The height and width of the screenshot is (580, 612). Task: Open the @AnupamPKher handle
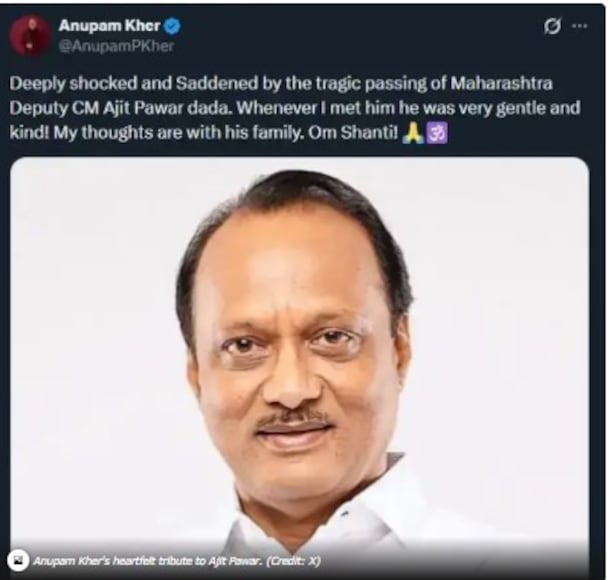point(116,46)
